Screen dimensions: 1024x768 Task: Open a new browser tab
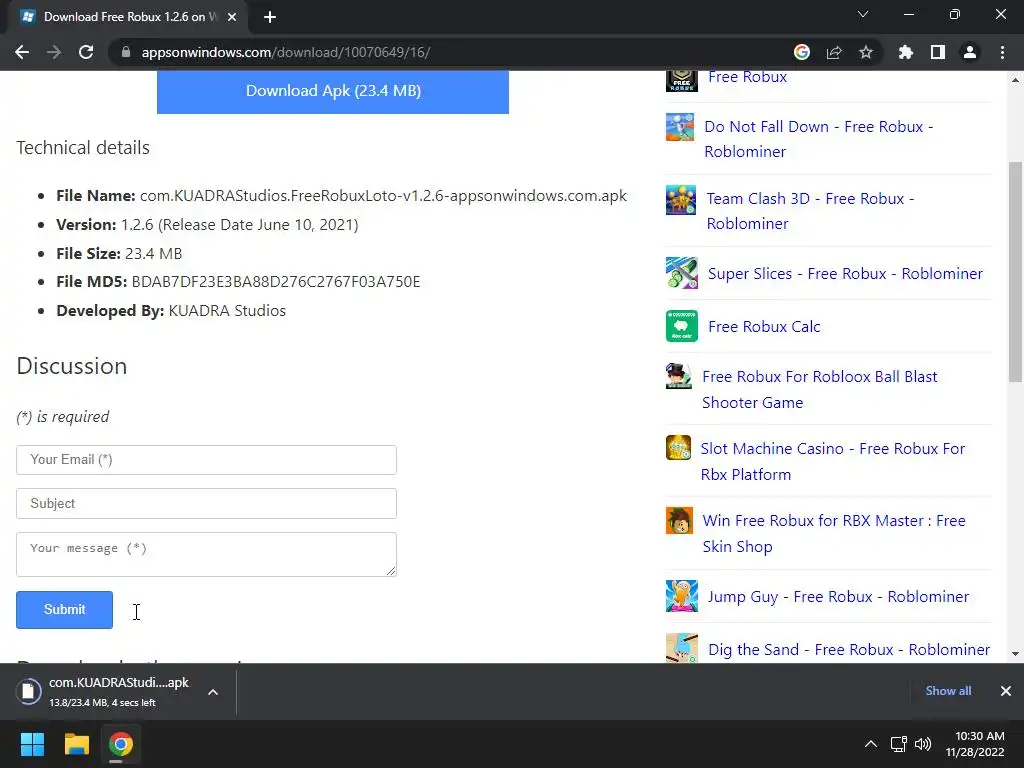click(x=270, y=17)
